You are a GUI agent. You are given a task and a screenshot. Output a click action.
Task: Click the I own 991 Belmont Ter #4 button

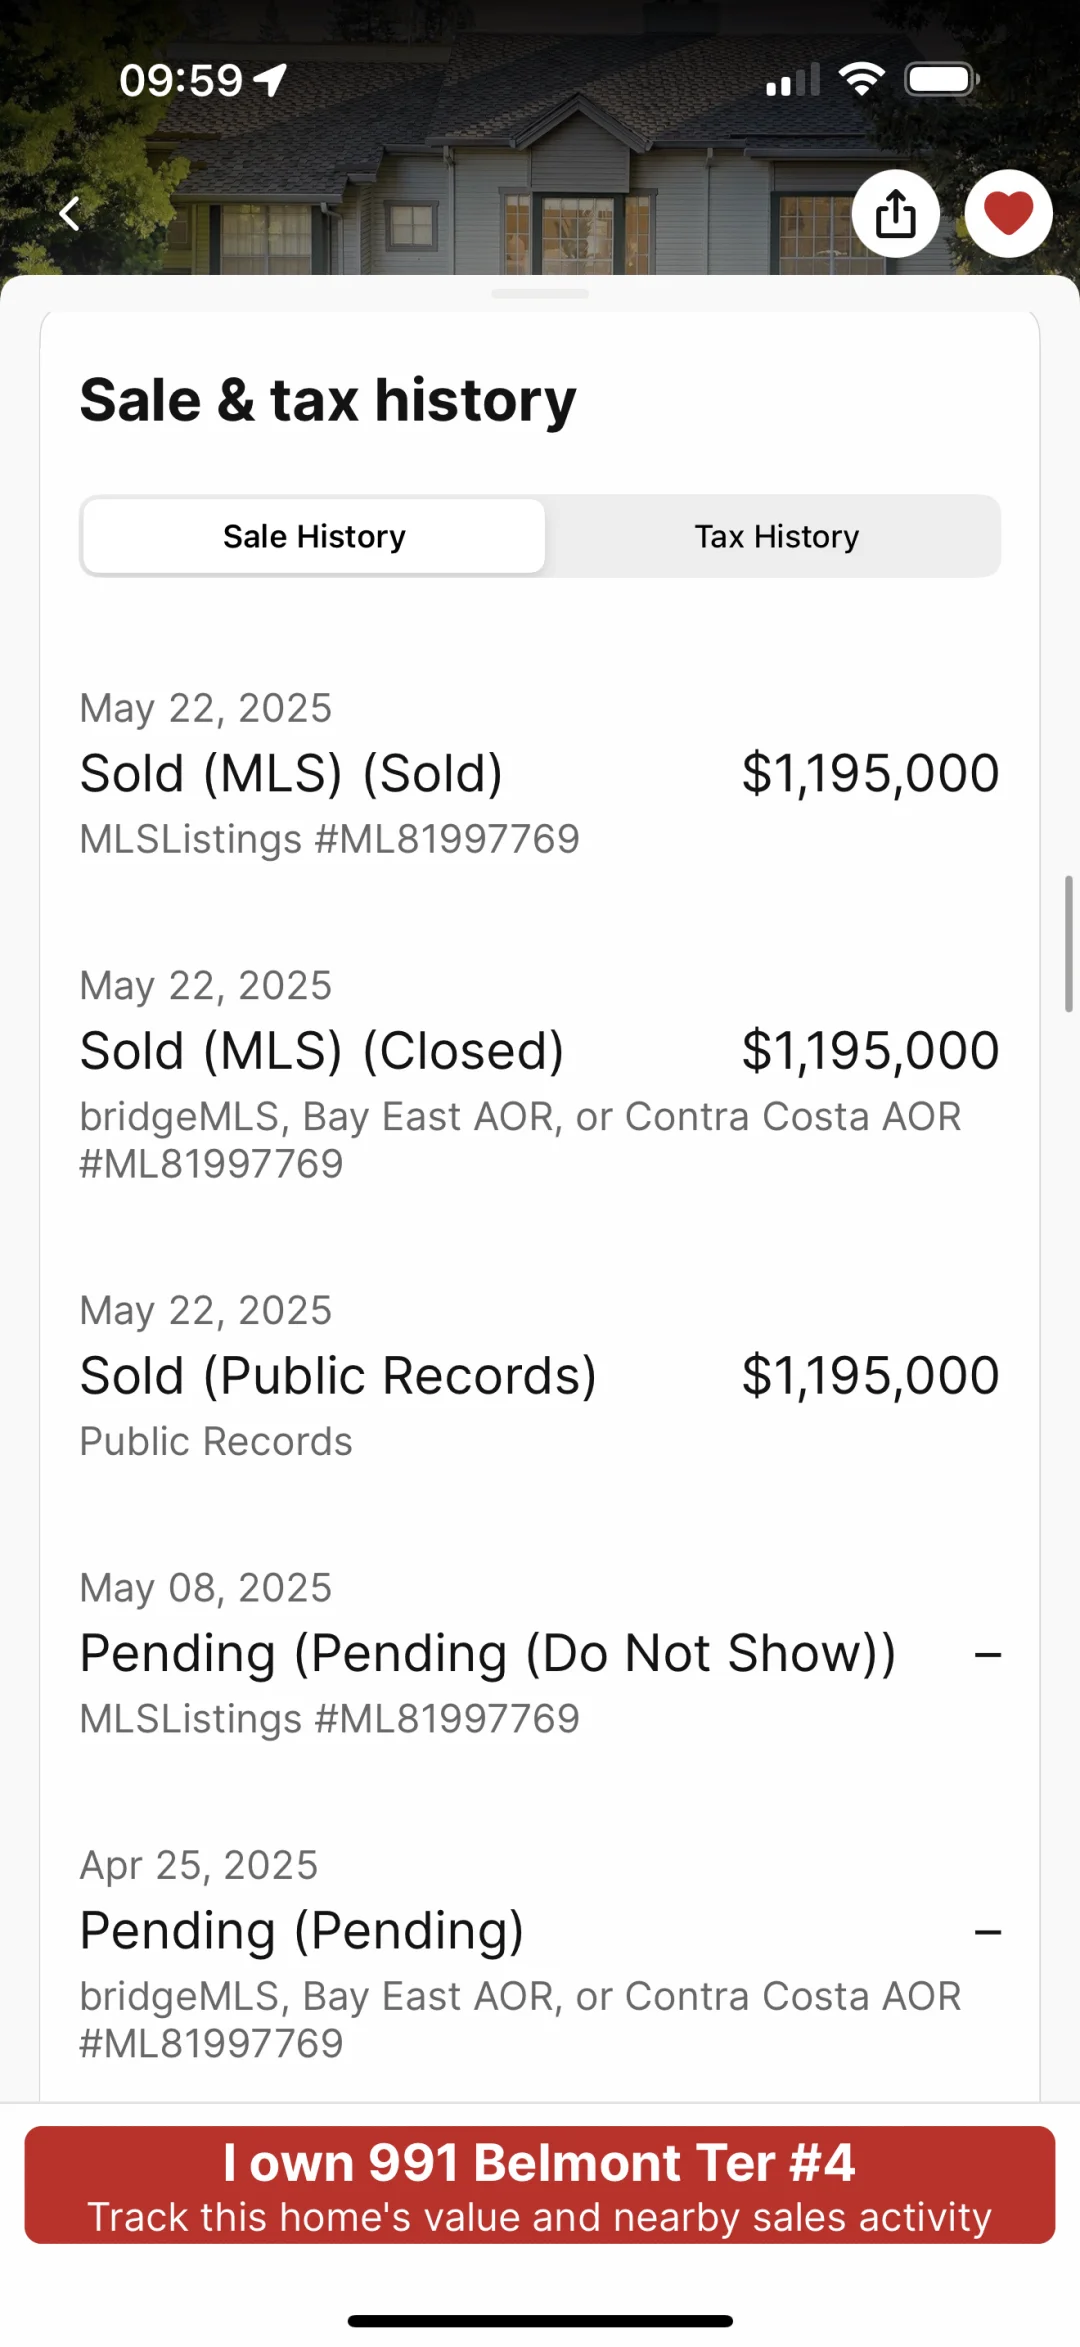(540, 2185)
